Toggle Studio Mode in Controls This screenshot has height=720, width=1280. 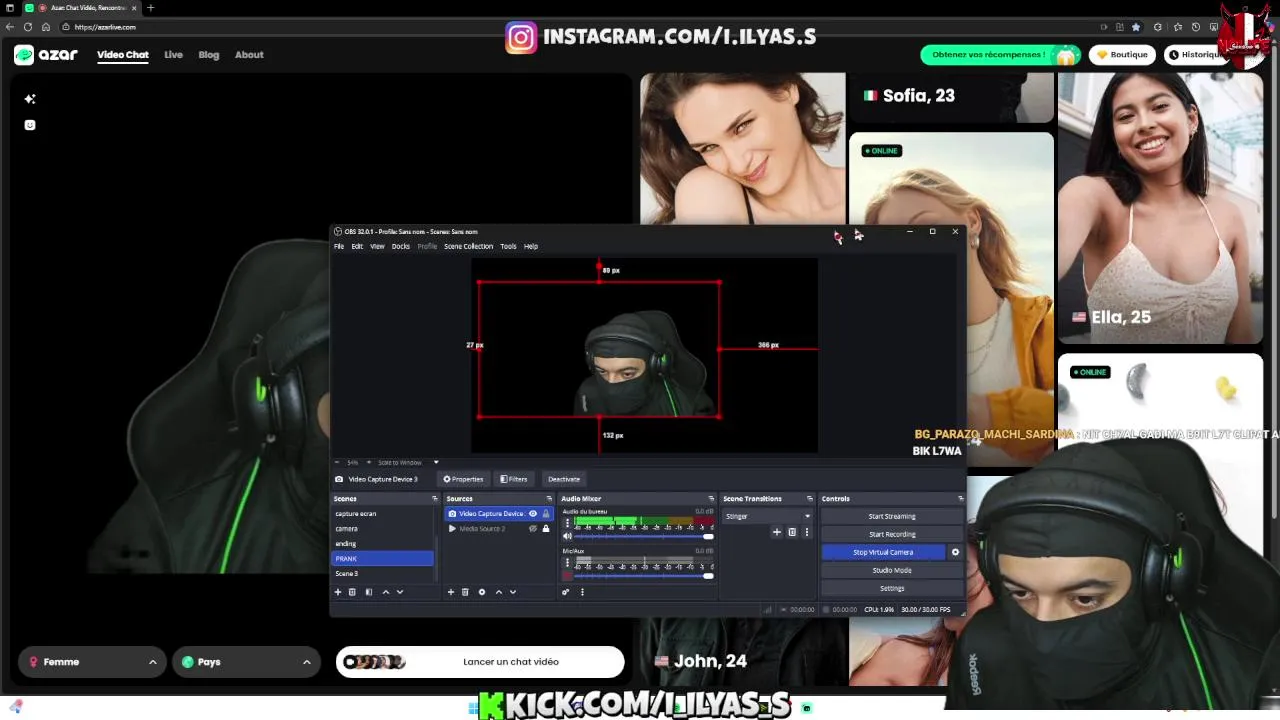(891, 570)
